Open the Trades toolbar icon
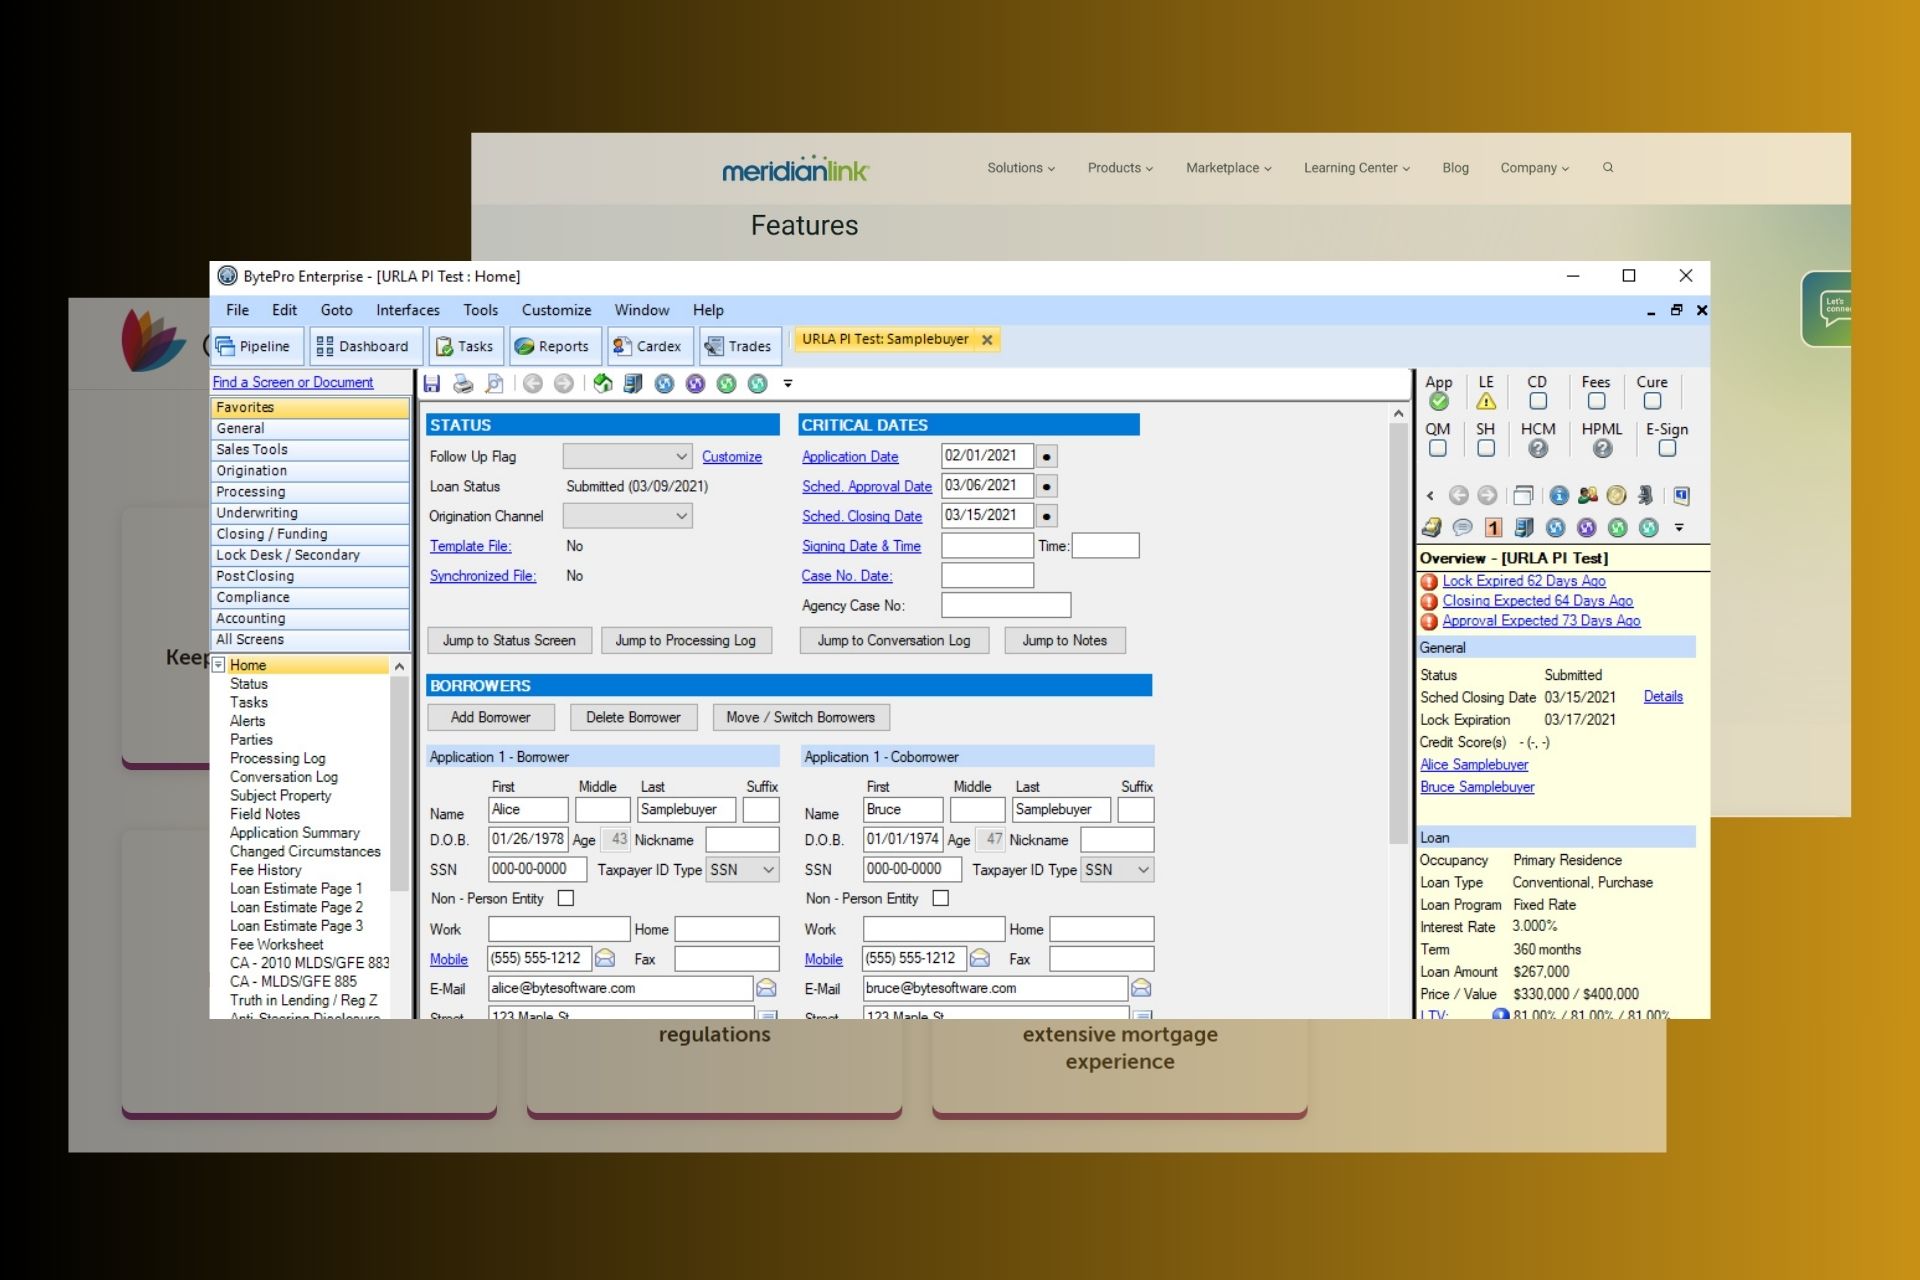This screenshot has width=1920, height=1280. (740, 346)
